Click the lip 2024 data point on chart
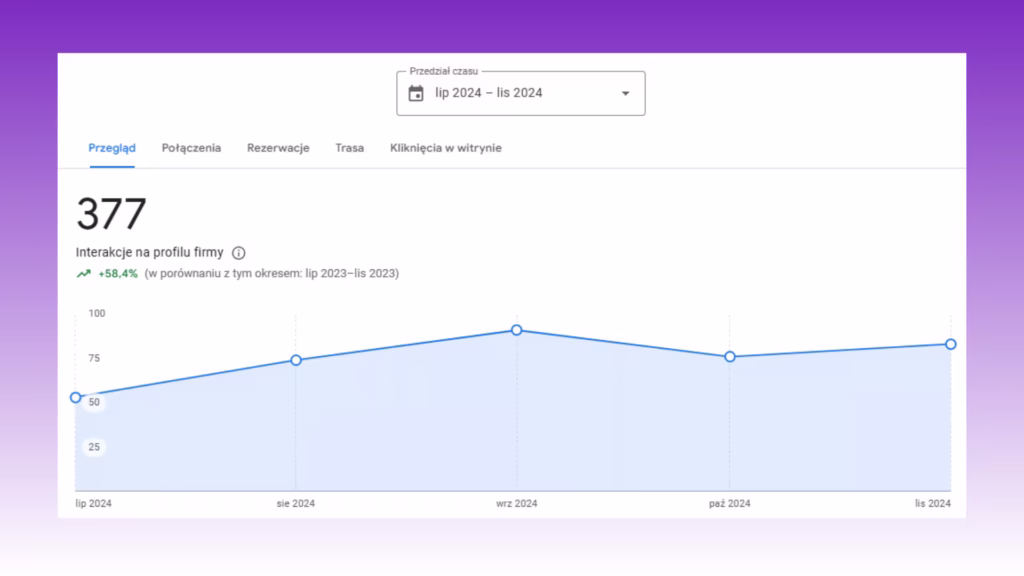The image size is (1024, 576). pos(76,397)
